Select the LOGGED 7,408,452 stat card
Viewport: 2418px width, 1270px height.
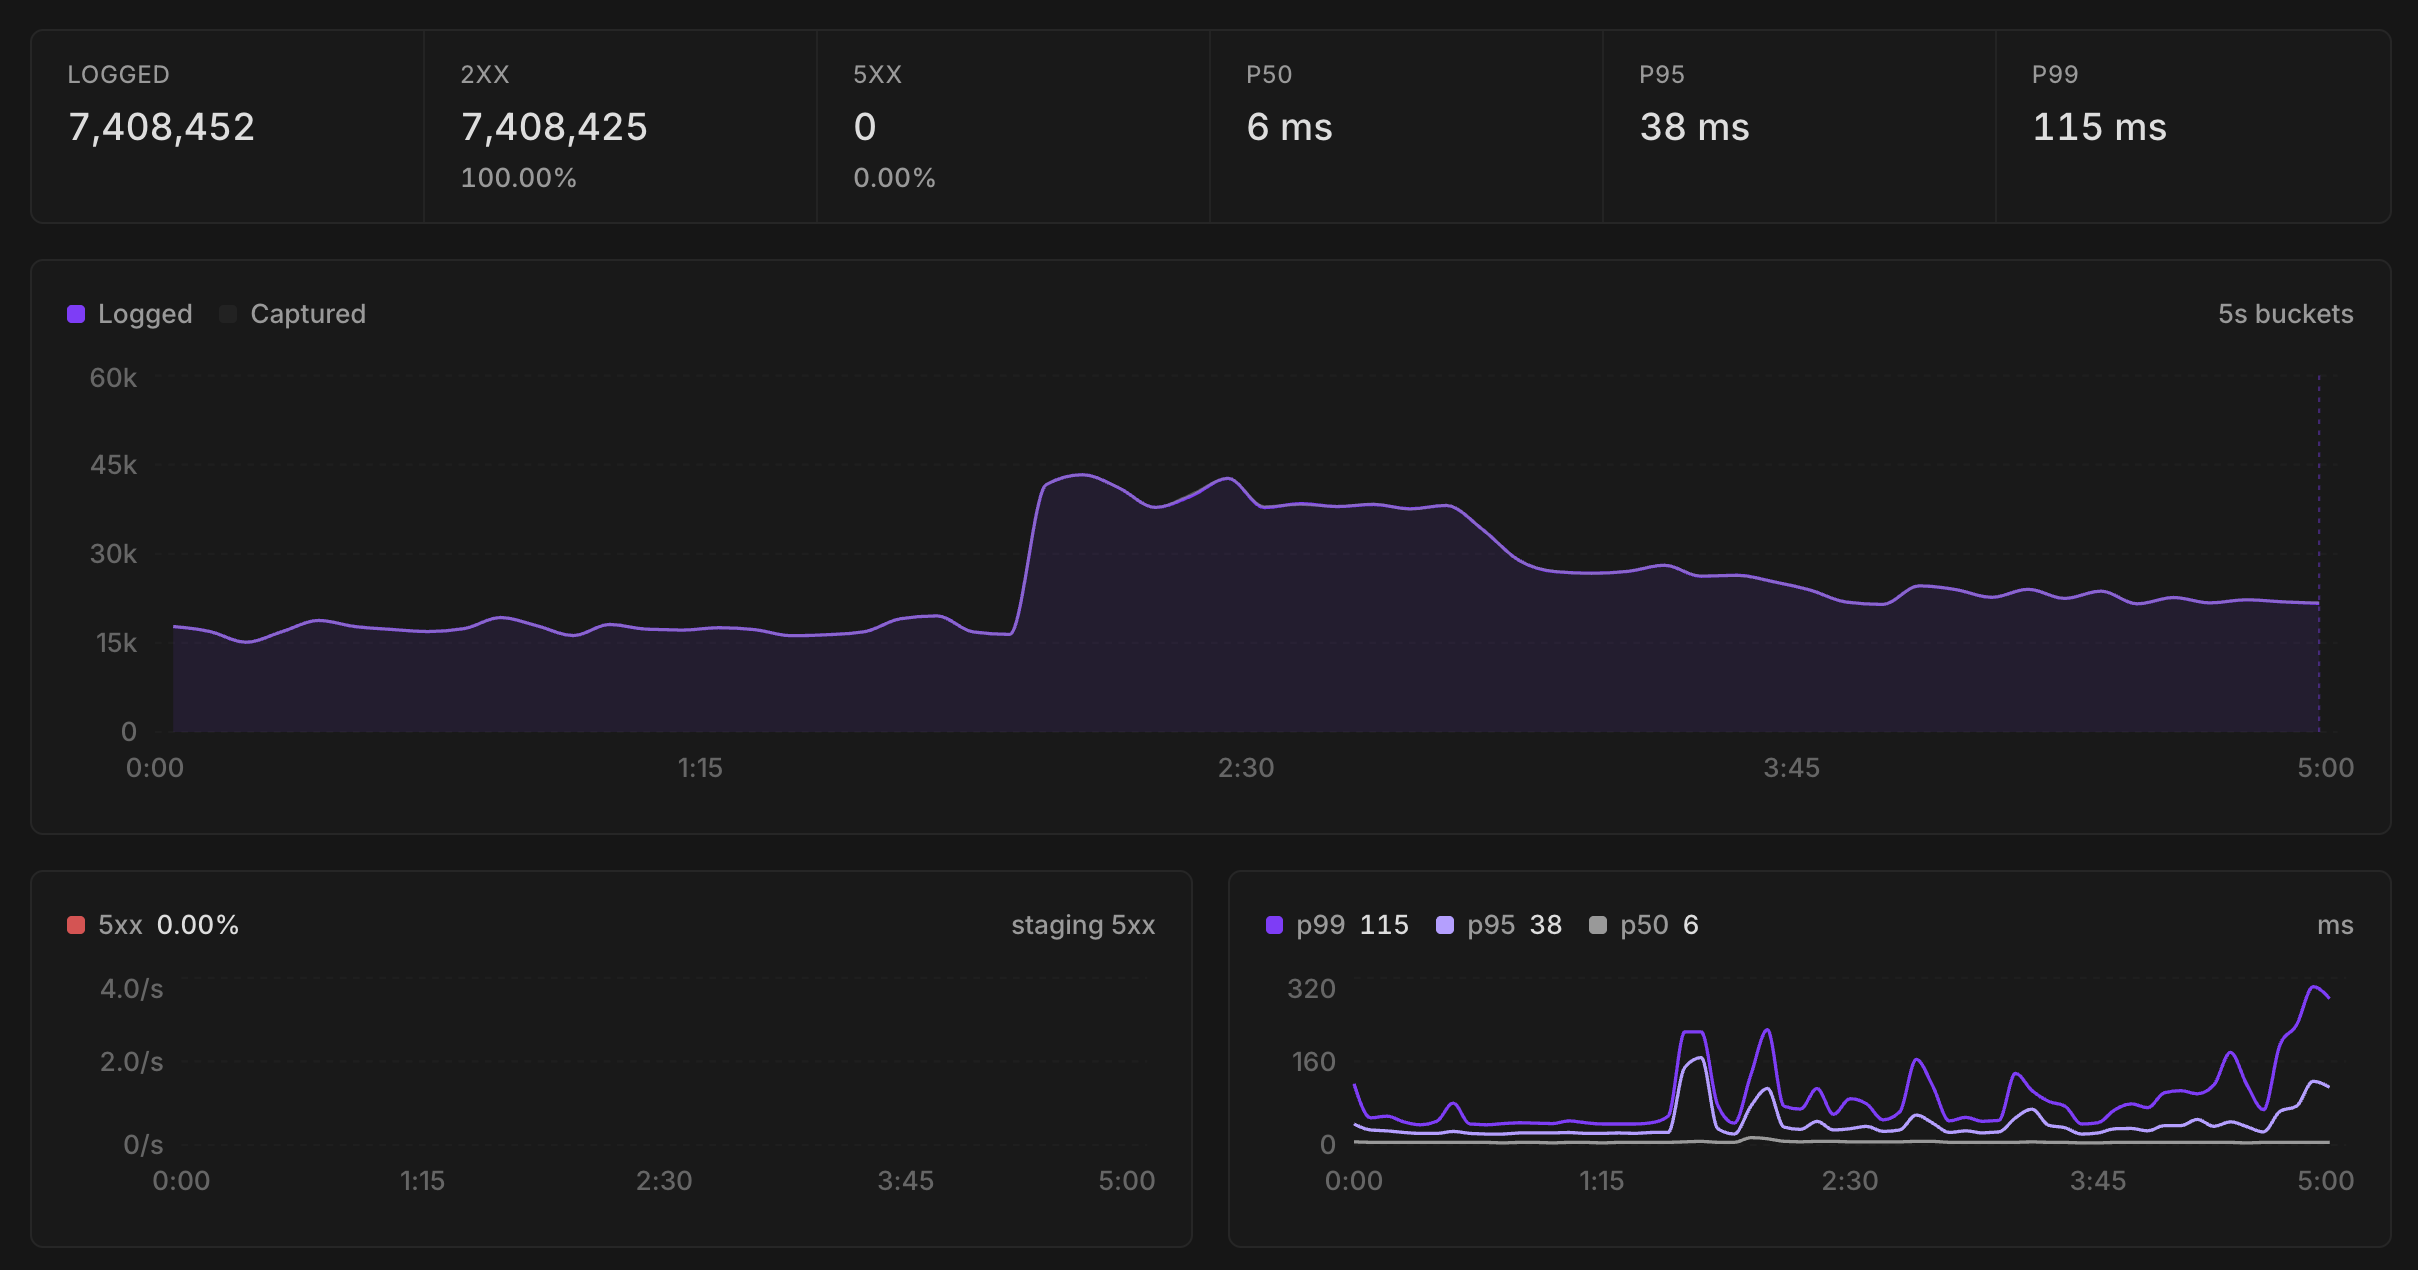227,126
